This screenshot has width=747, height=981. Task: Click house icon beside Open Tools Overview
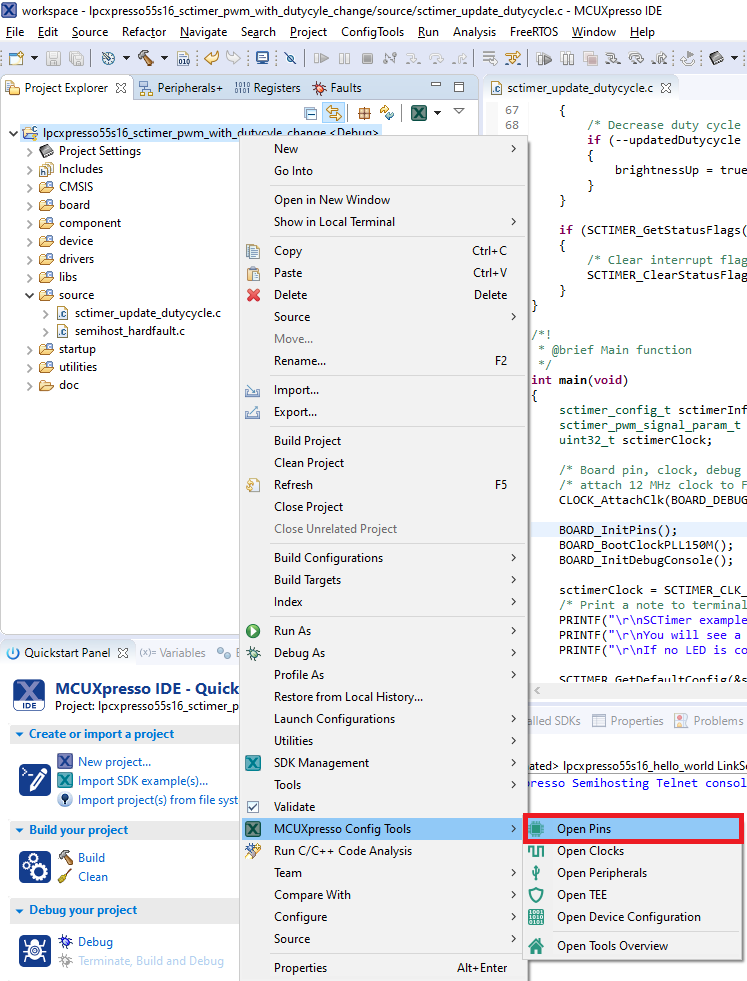click(x=536, y=946)
